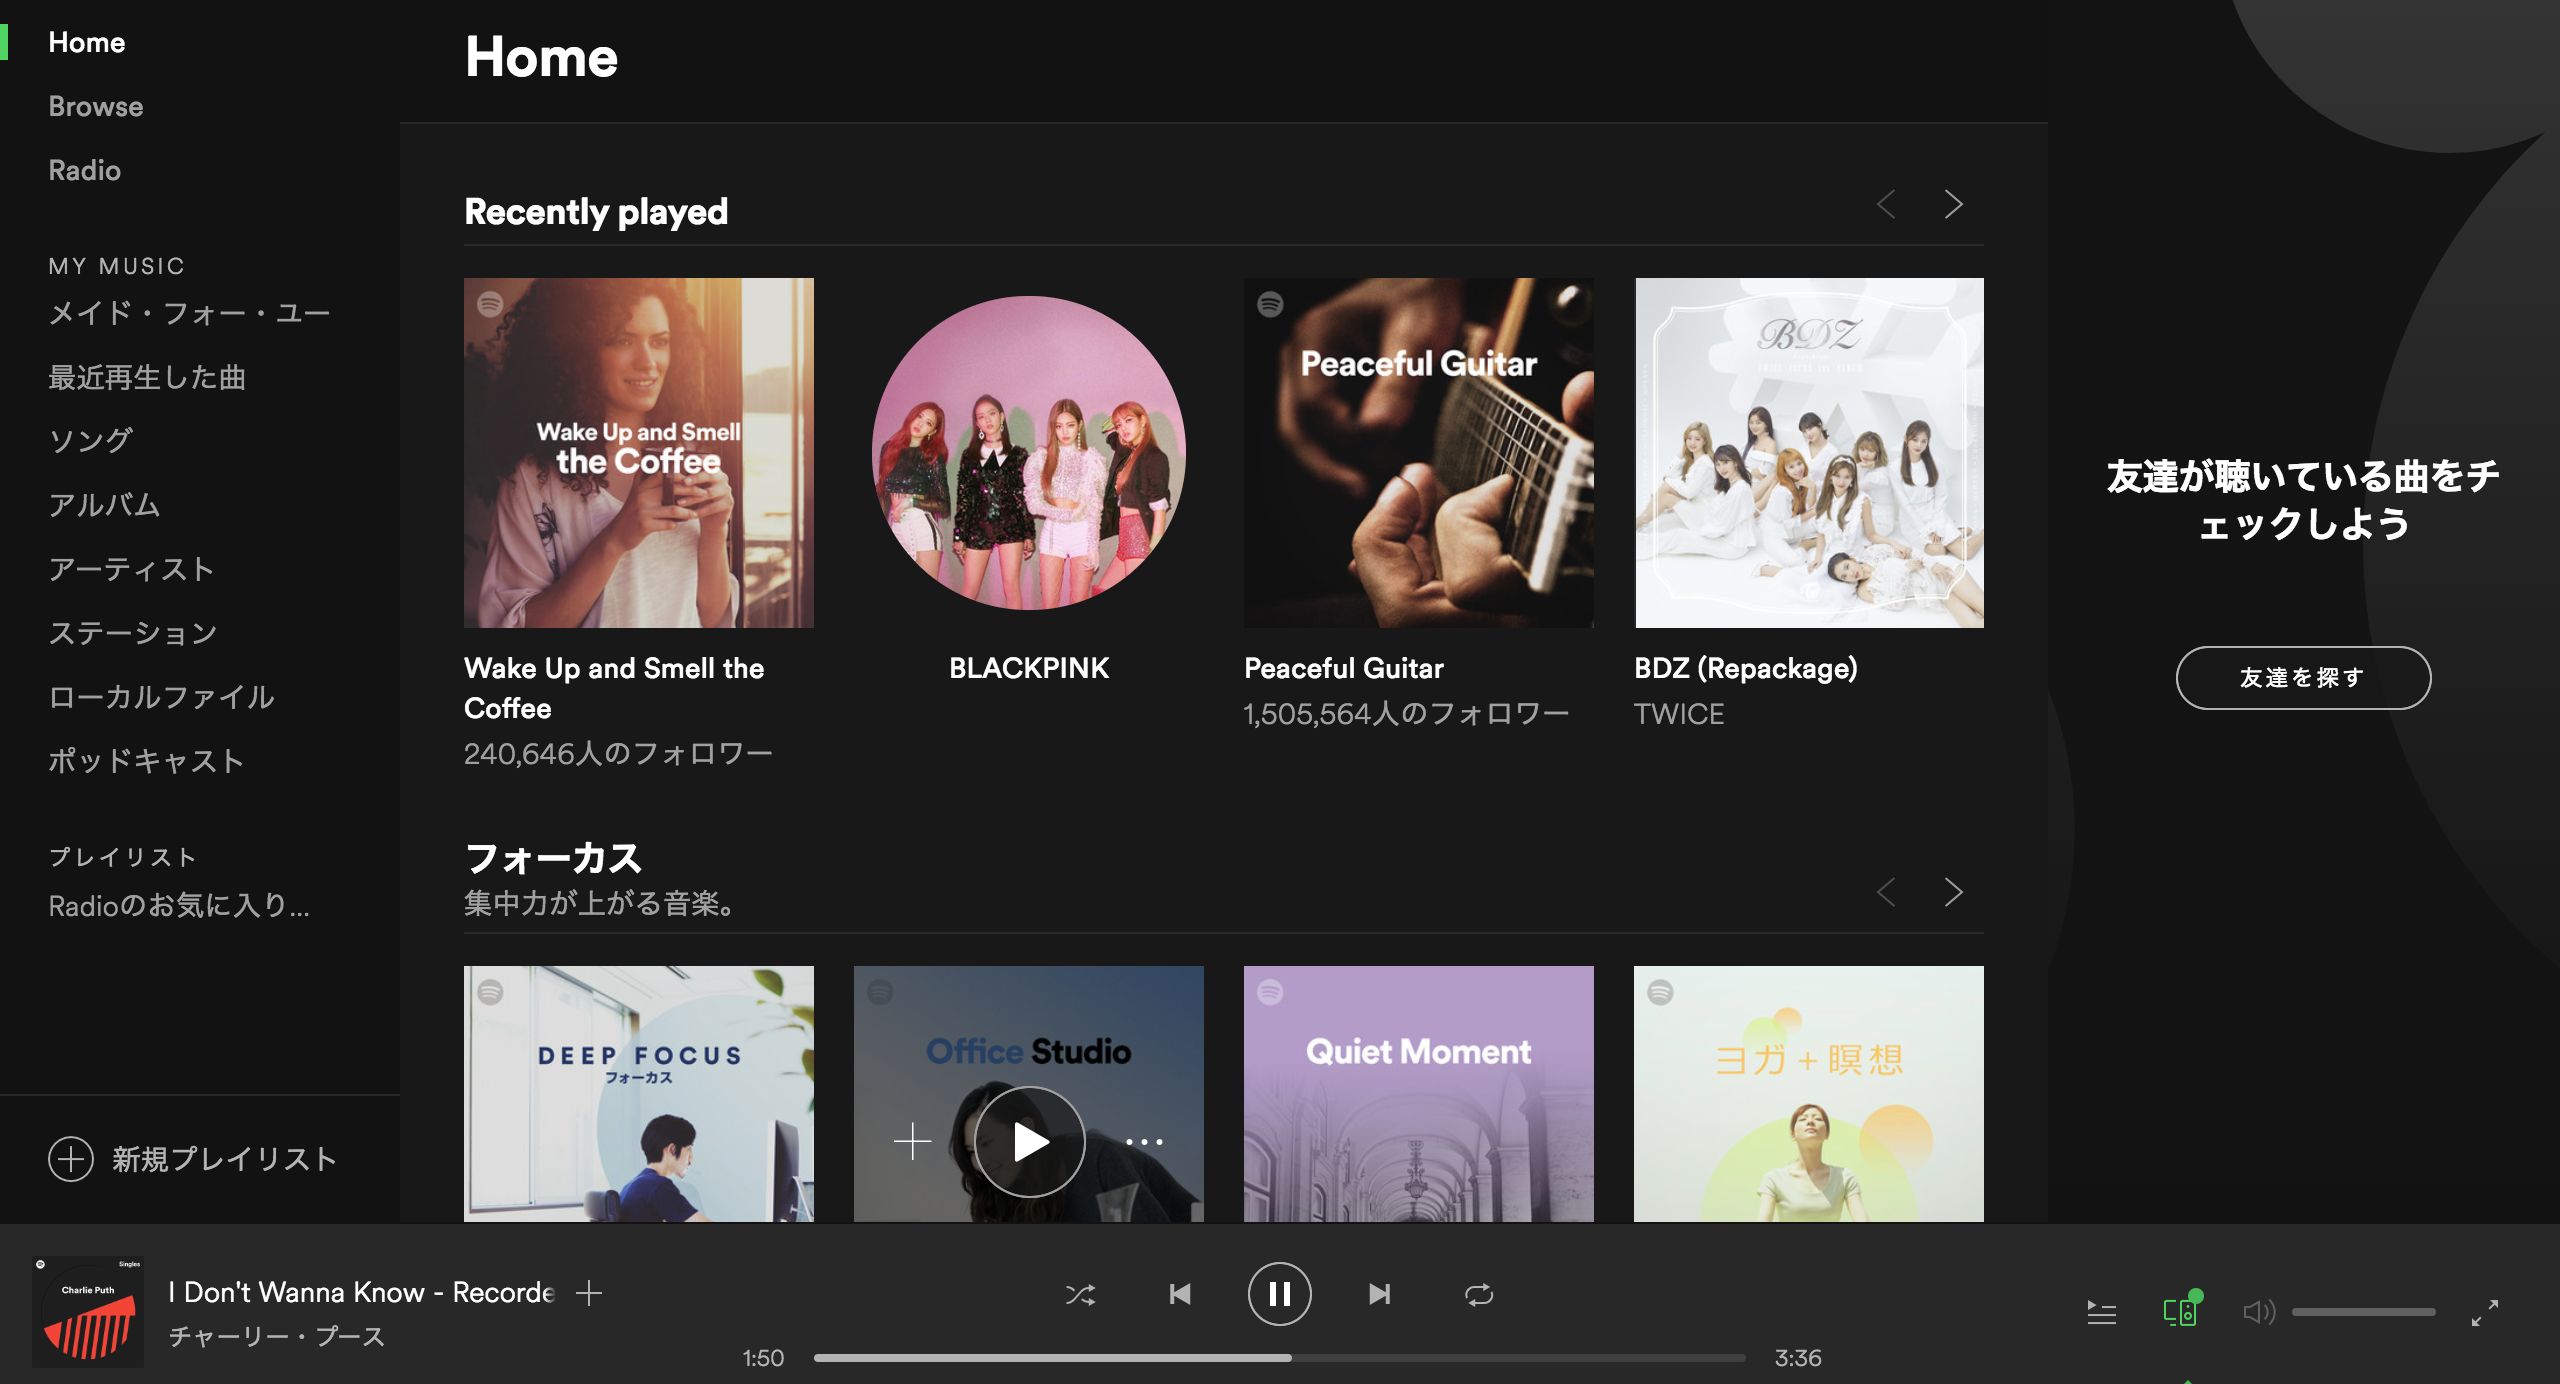
Task: Click 240,646人のフォロワー text
Action: click(618, 753)
